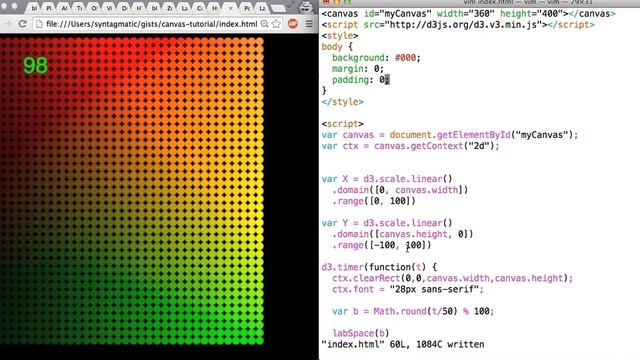Close the active browser tab

pyautogui.click(x=231, y=8)
